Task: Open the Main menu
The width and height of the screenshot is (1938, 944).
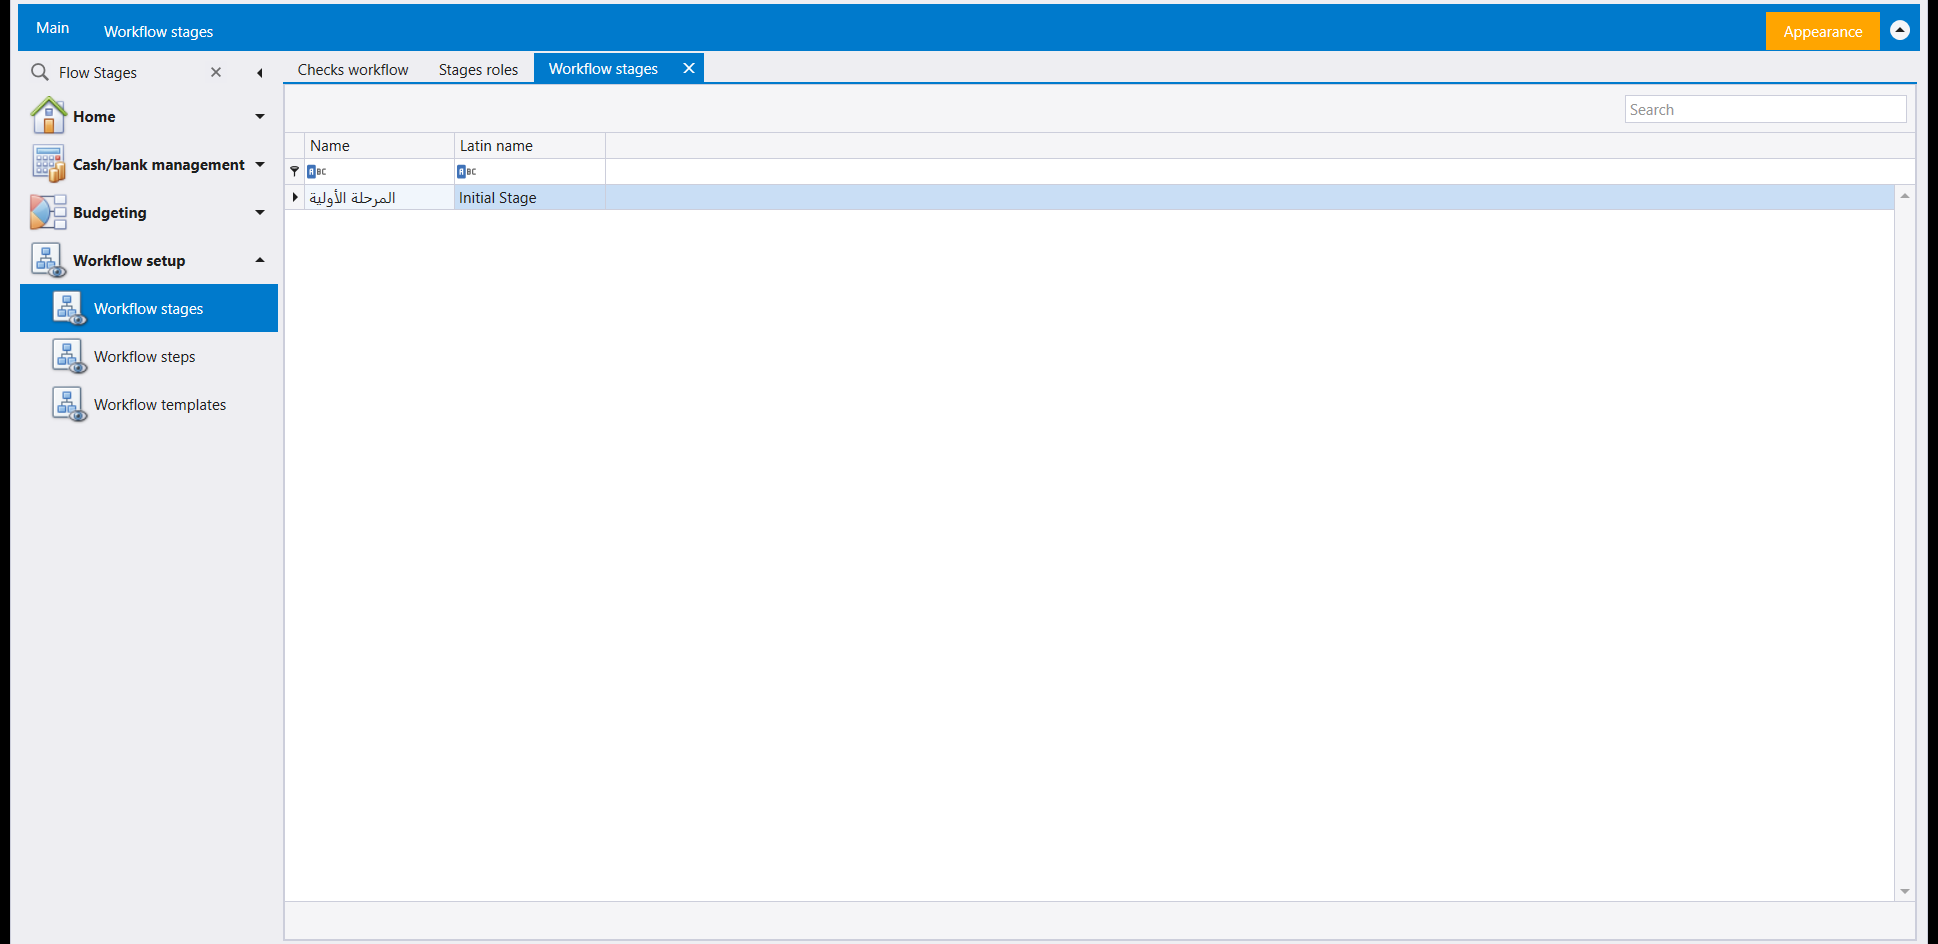Action: [53, 28]
